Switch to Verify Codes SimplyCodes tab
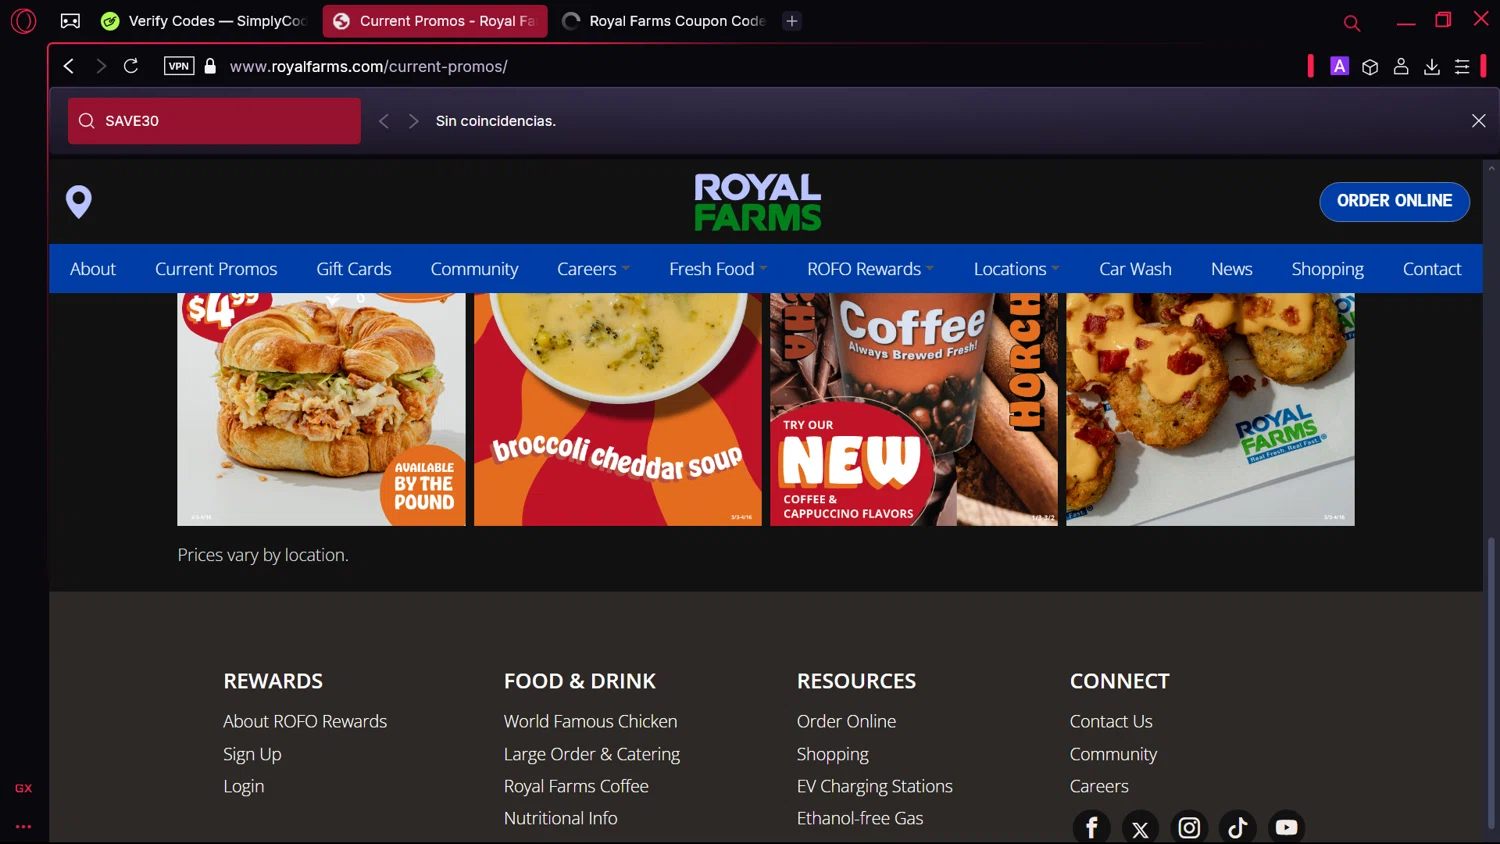1500x844 pixels. click(x=205, y=21)
